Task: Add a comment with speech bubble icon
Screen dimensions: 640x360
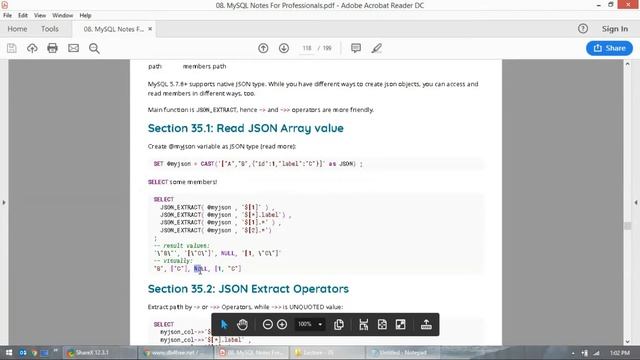Action: [356, 48]
